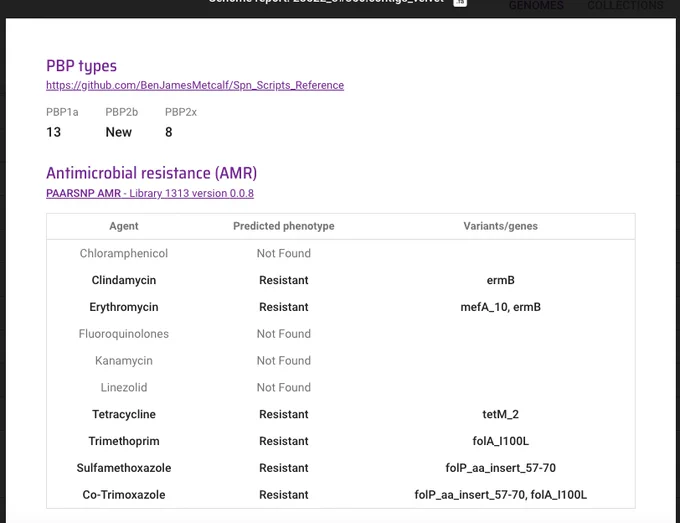Select the Co-Trimoxazole variants cell

tap(500, 495)
